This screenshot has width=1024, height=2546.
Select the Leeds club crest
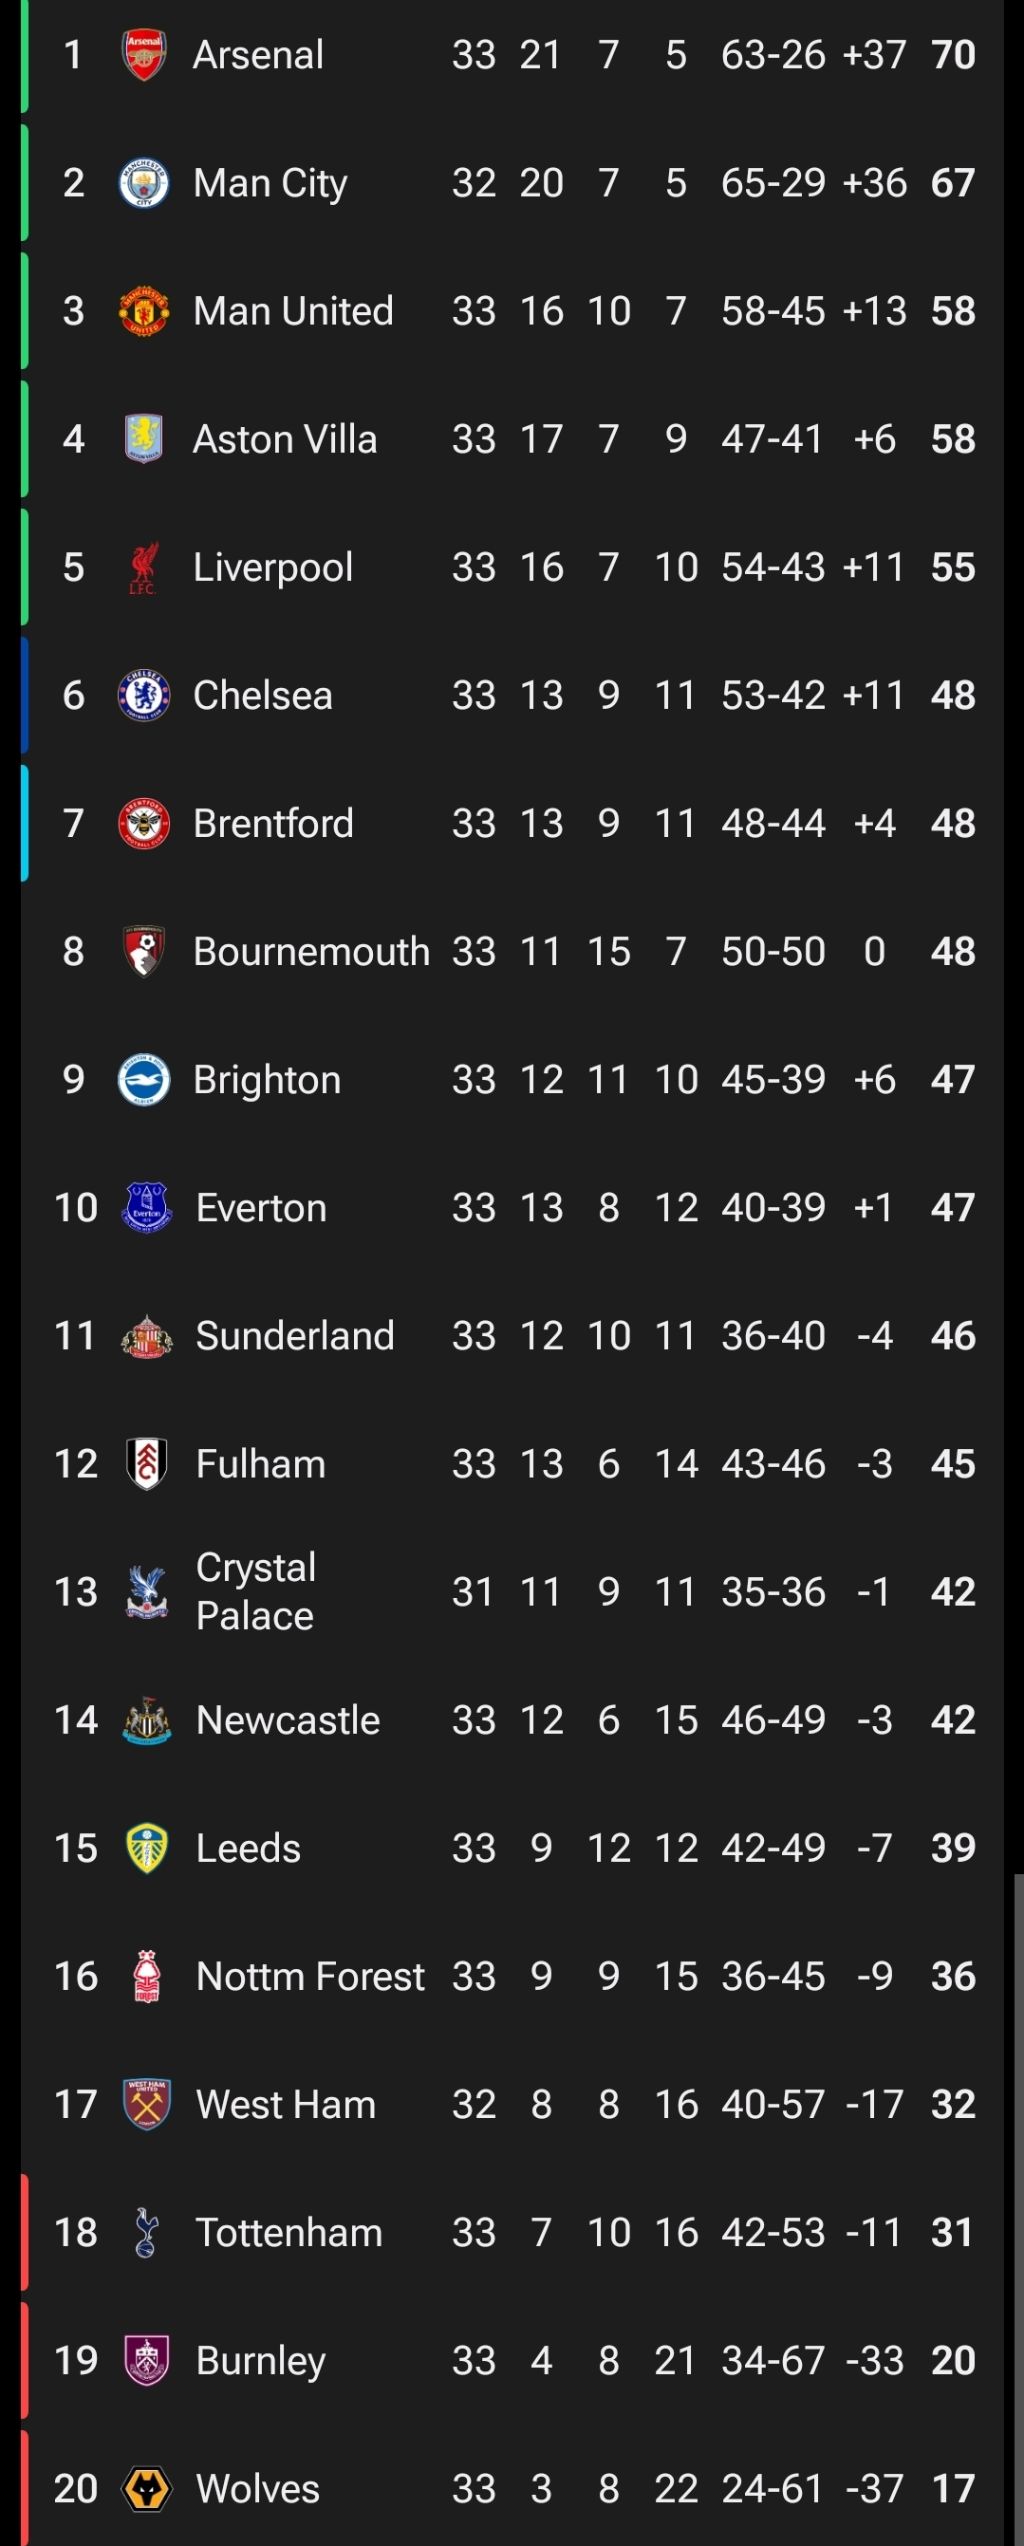click(146, 1848)
